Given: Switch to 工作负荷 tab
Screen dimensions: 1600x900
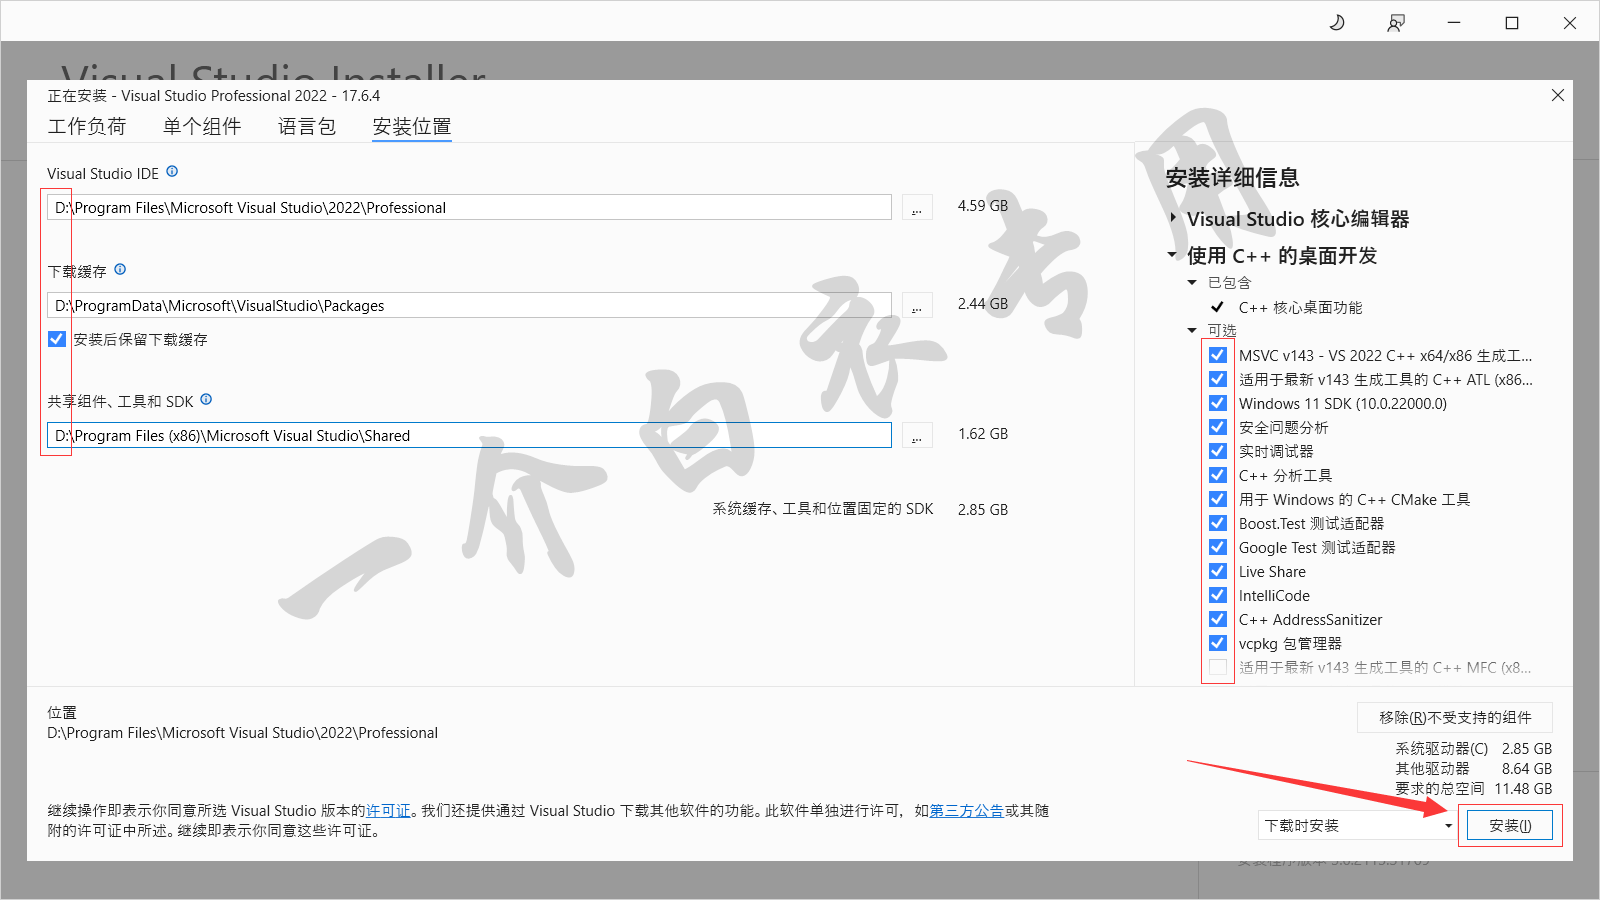Looking at the screenshot, I should click(87, 126).
